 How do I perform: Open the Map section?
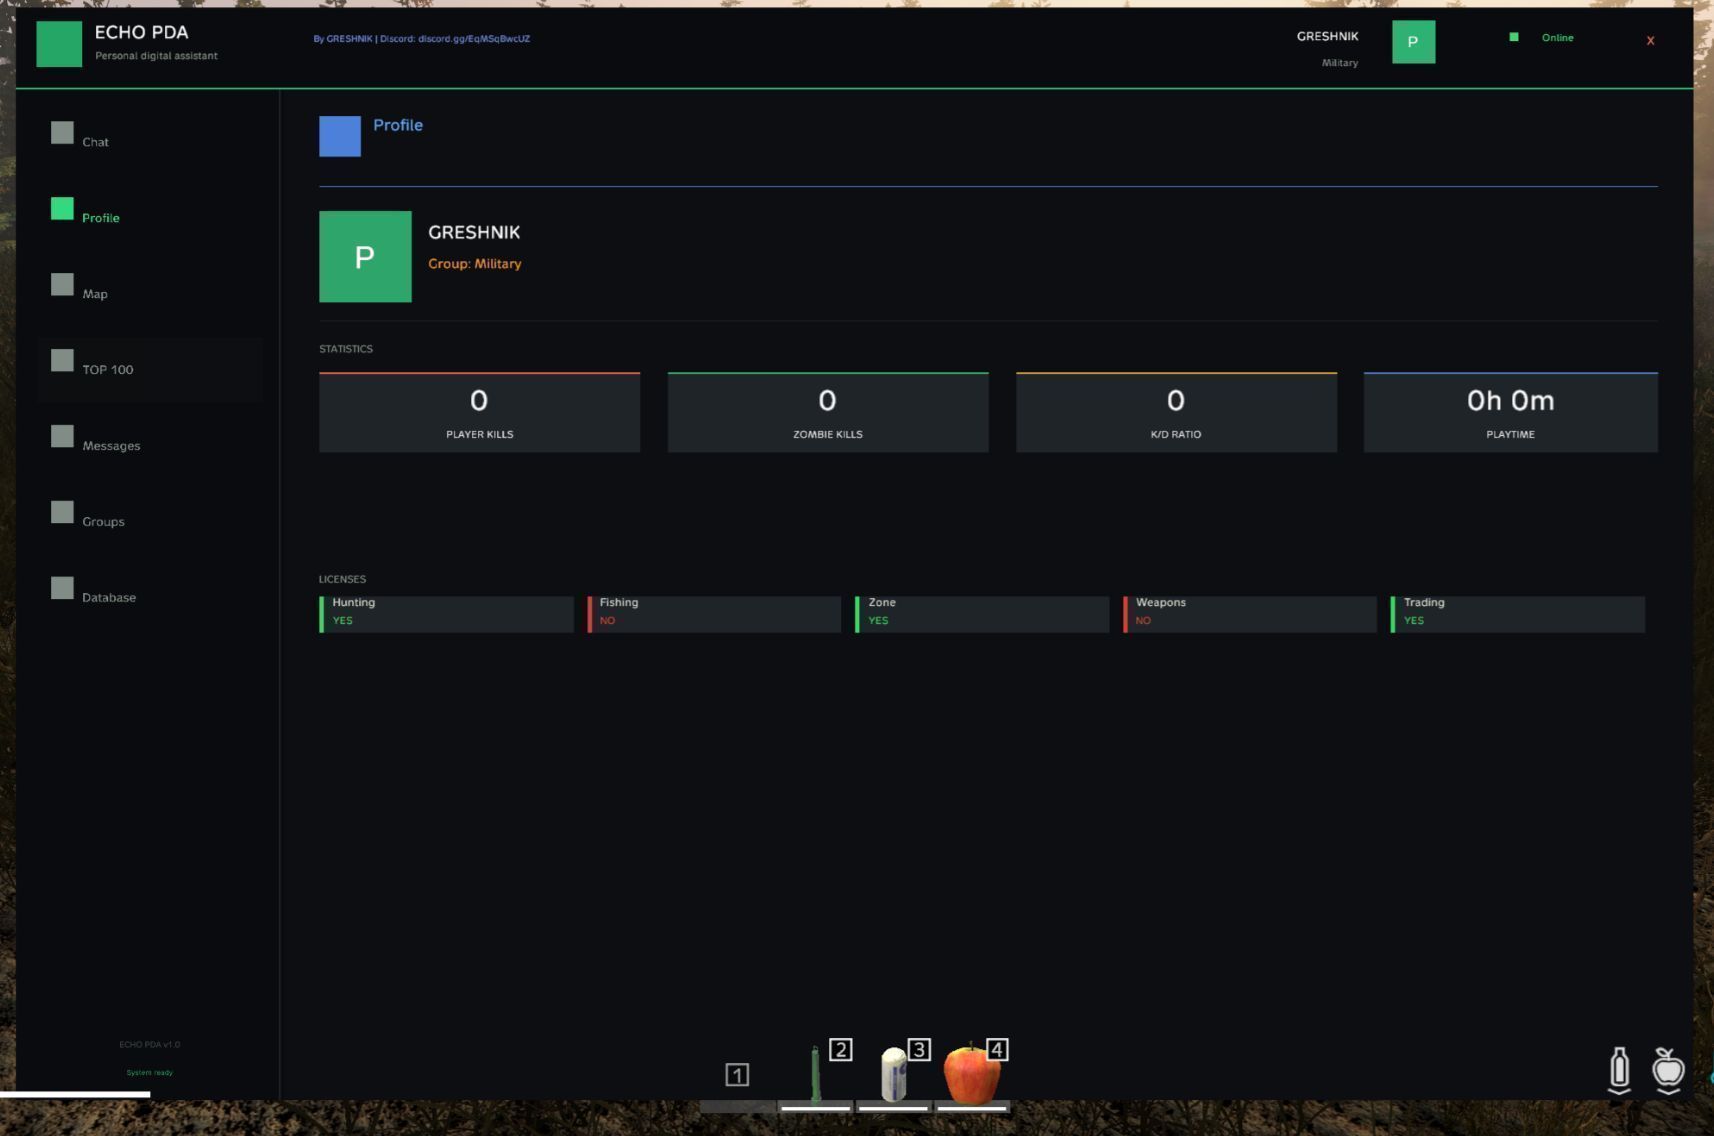(150, 294)
